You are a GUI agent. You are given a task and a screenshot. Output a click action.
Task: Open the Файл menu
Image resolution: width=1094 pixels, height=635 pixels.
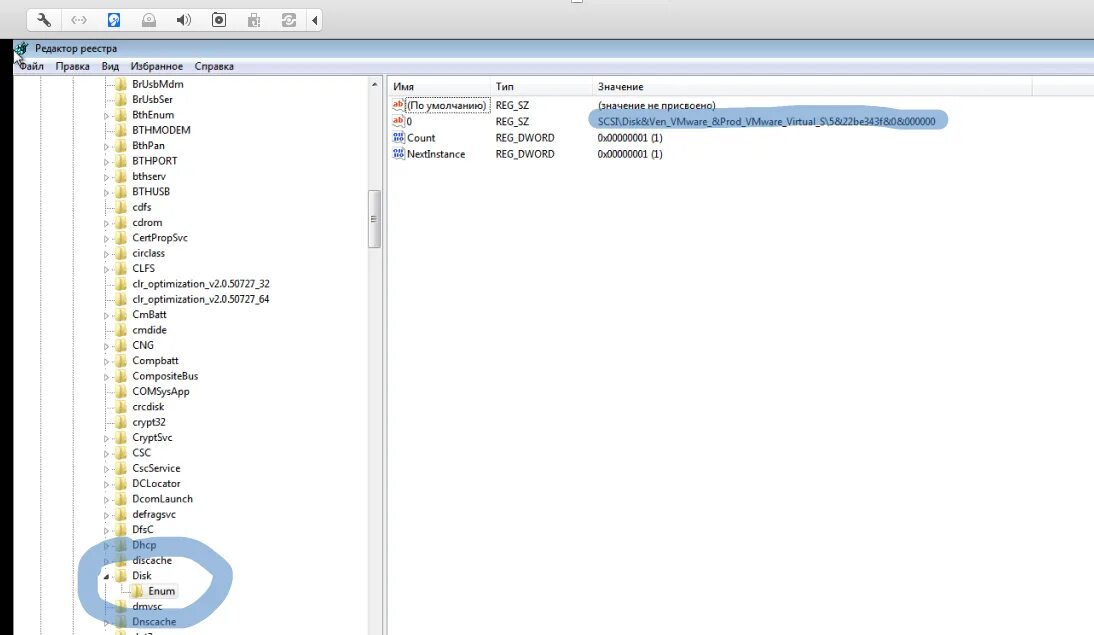coord(31,66)
